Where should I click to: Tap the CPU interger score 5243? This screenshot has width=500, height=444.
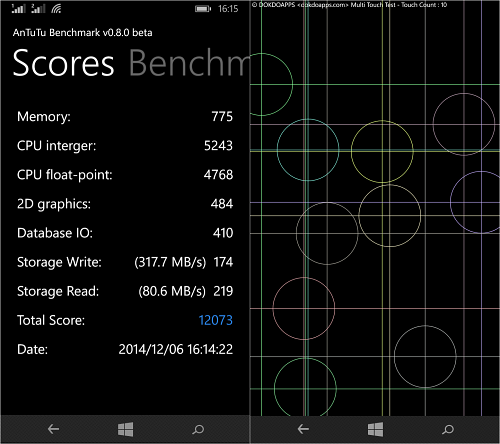[218, 146]
